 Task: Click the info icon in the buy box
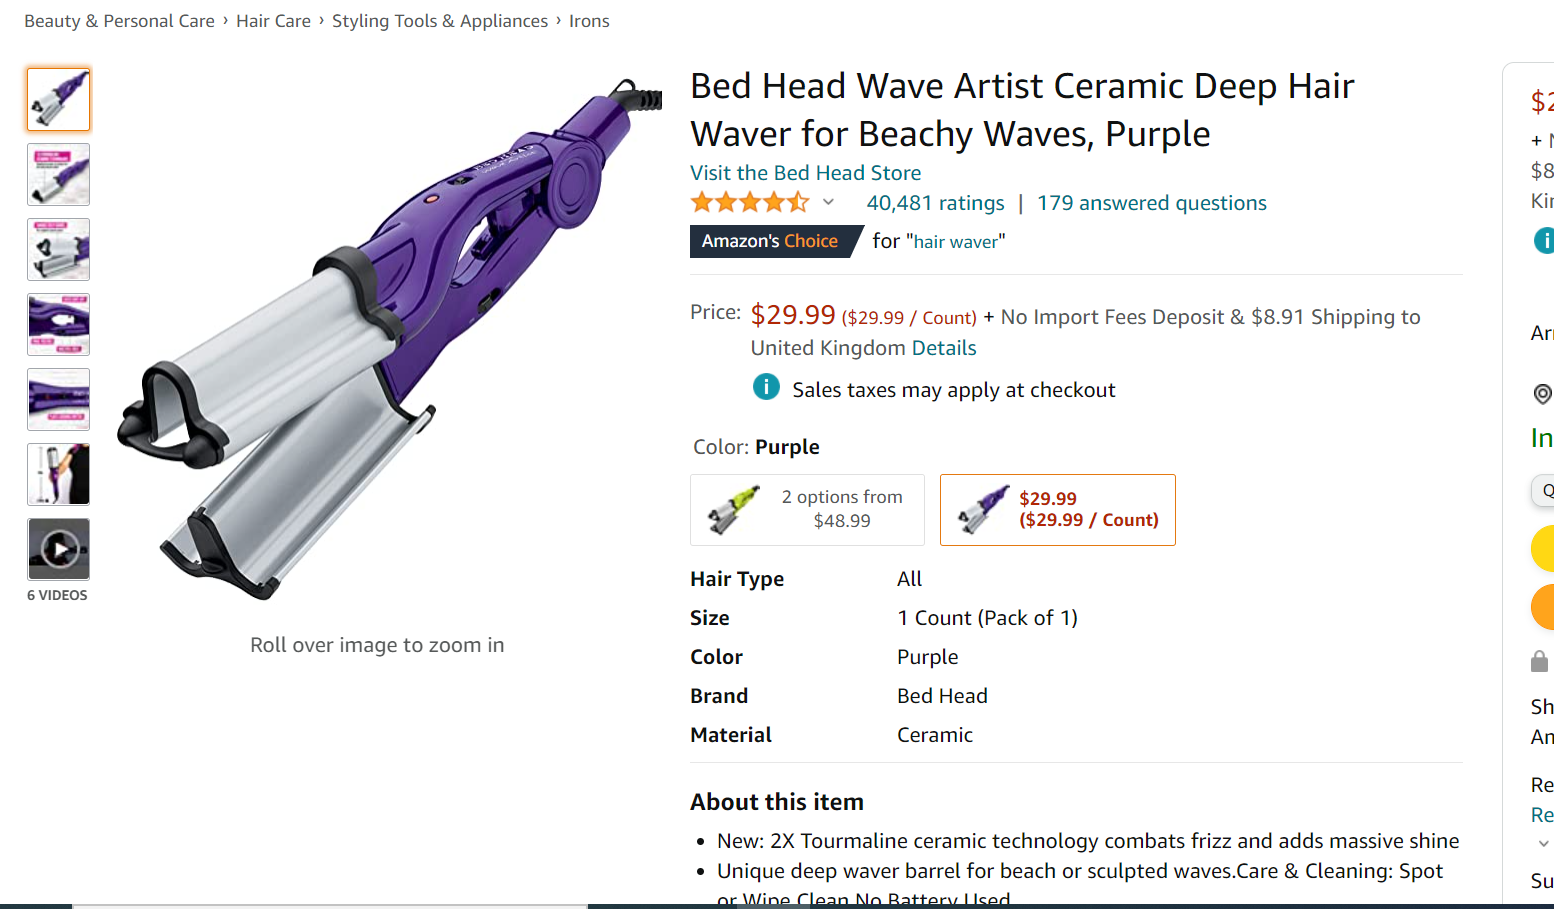[x=1543, y=240]
